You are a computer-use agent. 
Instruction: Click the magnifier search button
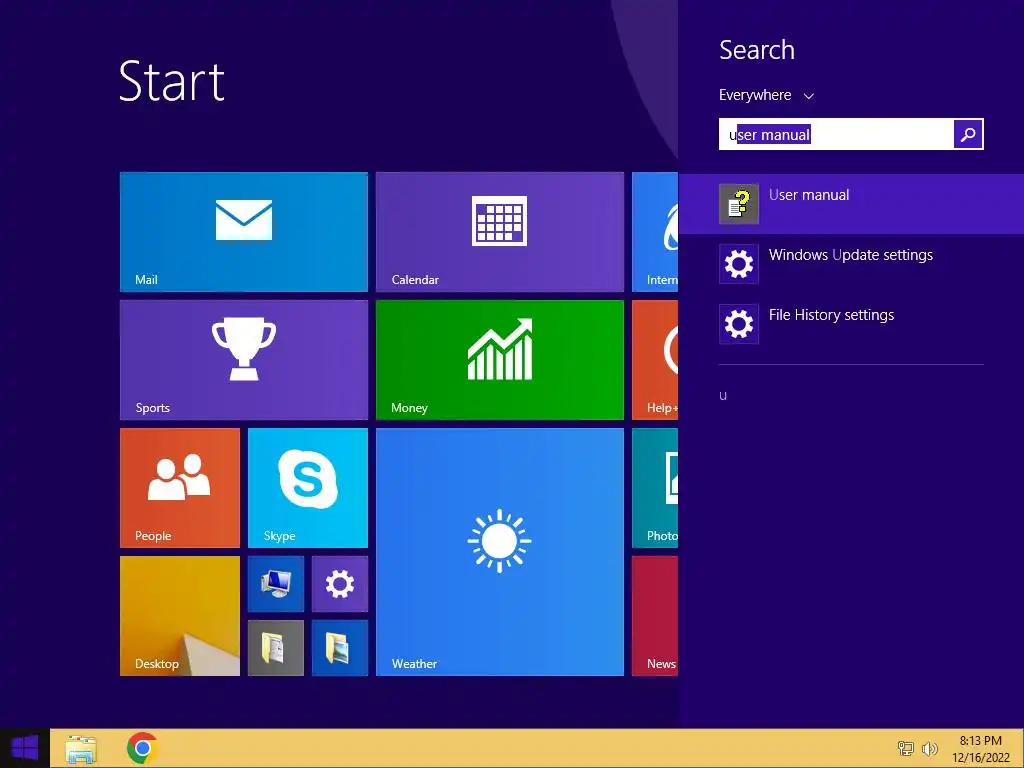pos(968,134)
